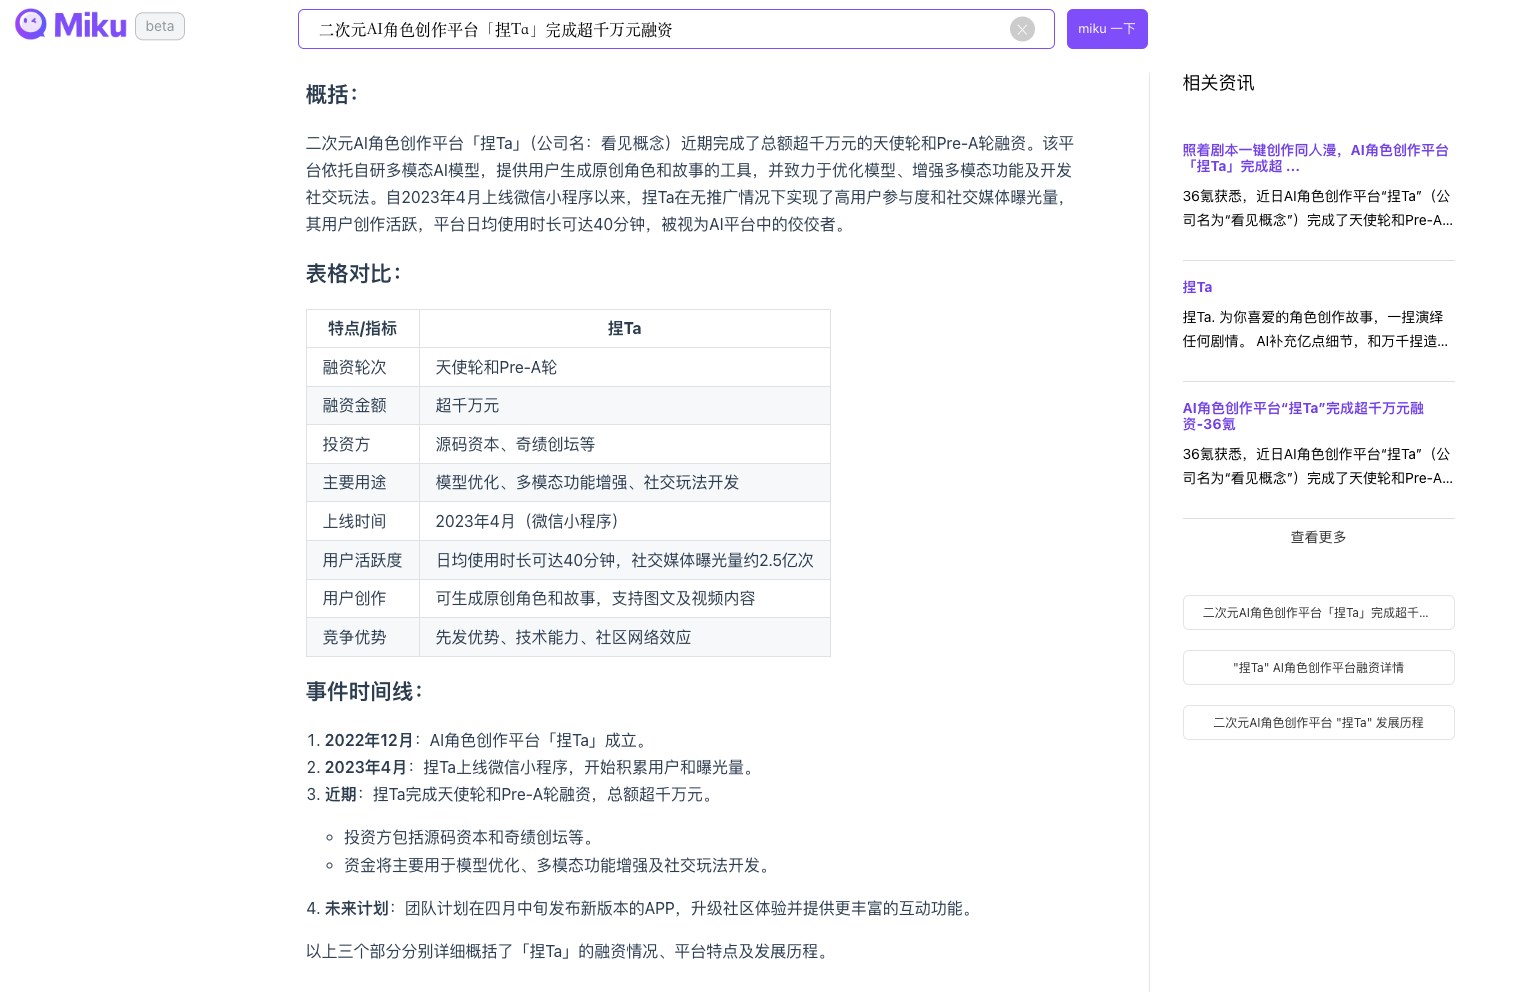Click the '融资金额' table cell
This screenshot has width=1533, height=992.
click(363, 405)
